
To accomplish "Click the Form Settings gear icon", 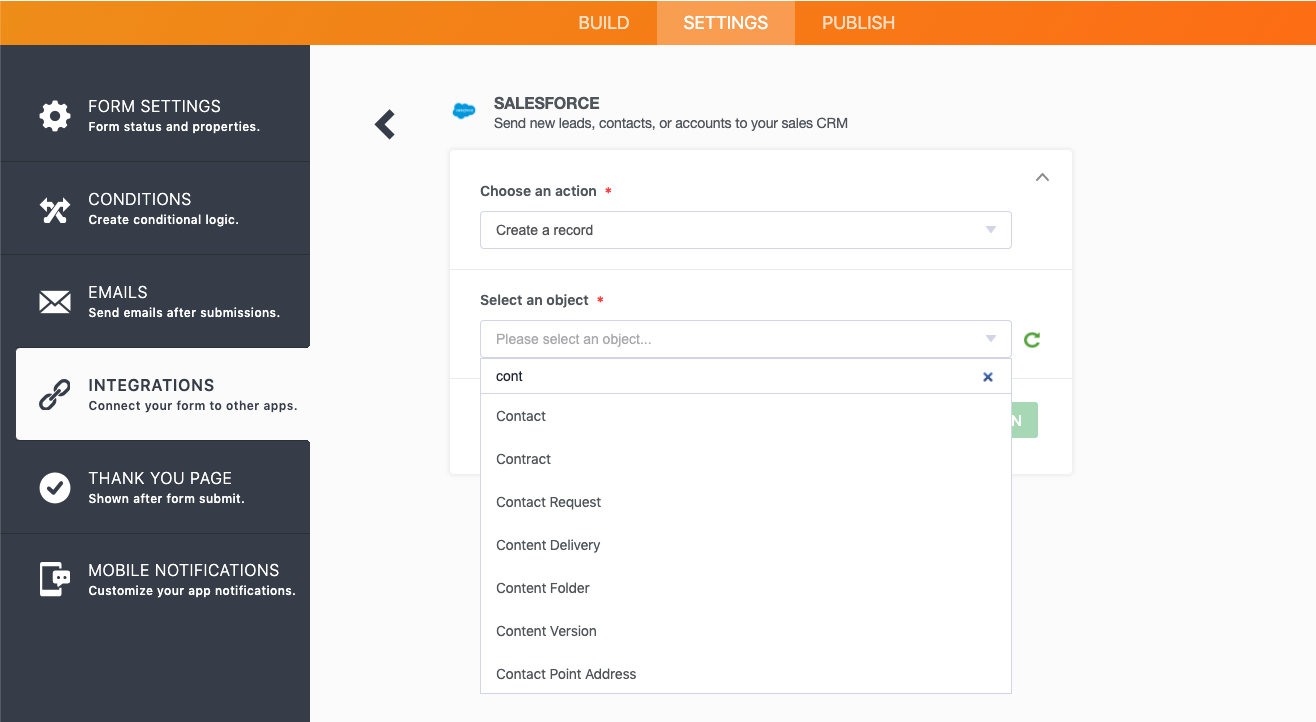I will pos(54,116).
